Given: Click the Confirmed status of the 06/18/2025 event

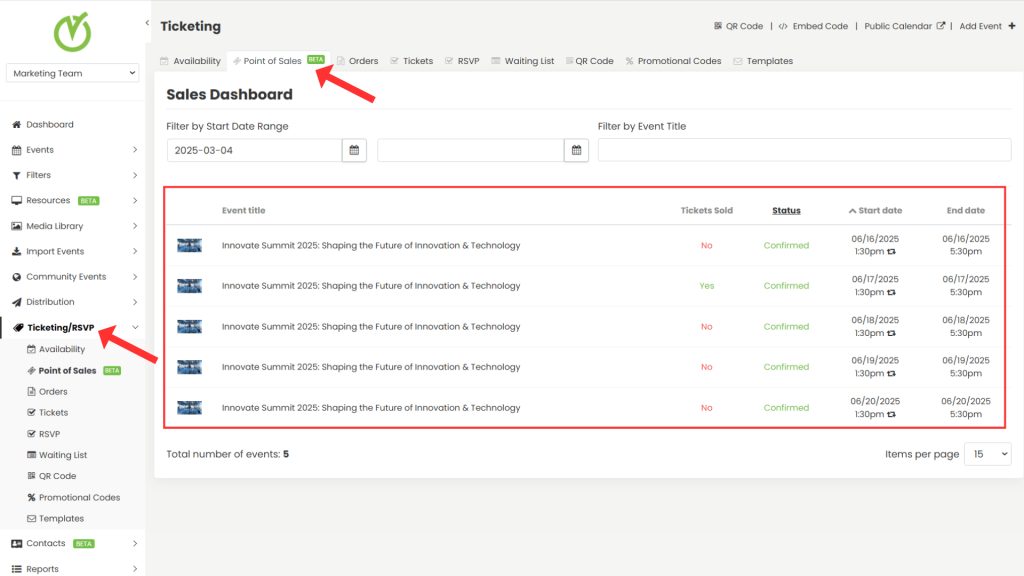Looking at the screenshot, I should click(x=786, y=326).
